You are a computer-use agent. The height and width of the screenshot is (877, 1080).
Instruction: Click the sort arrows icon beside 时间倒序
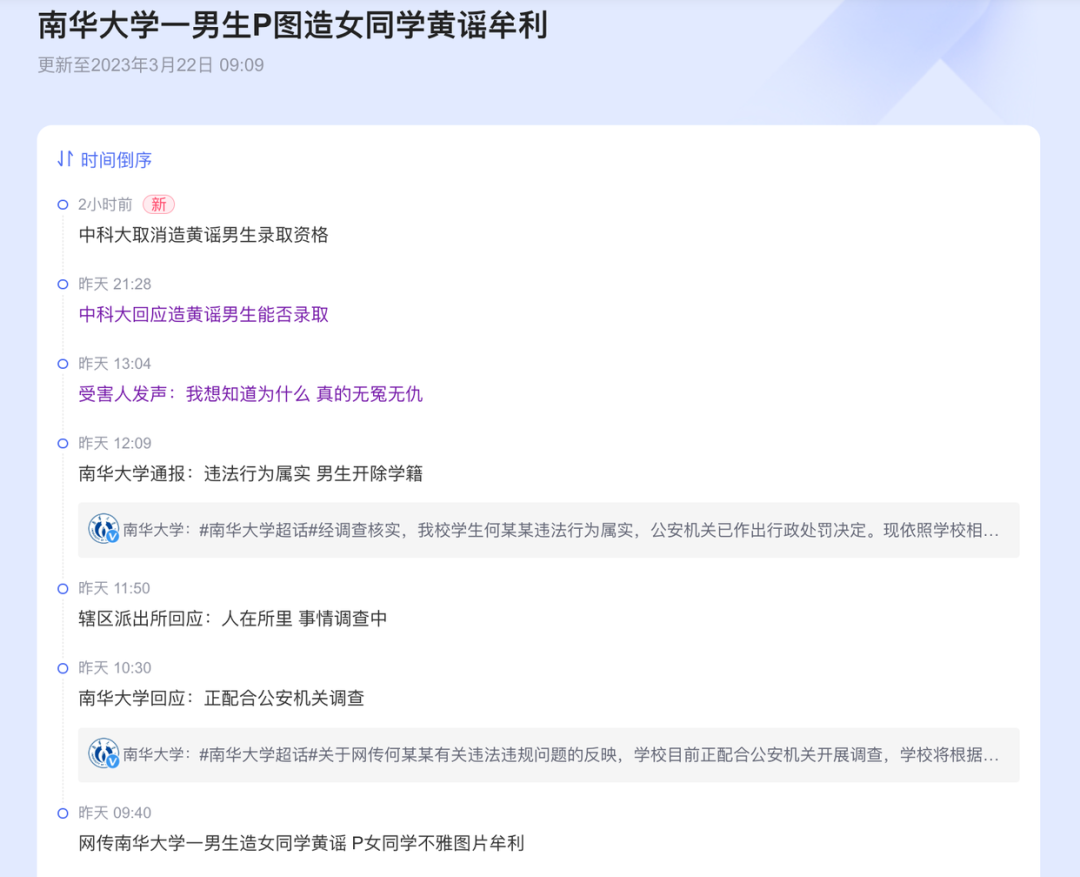click(65, 159)
